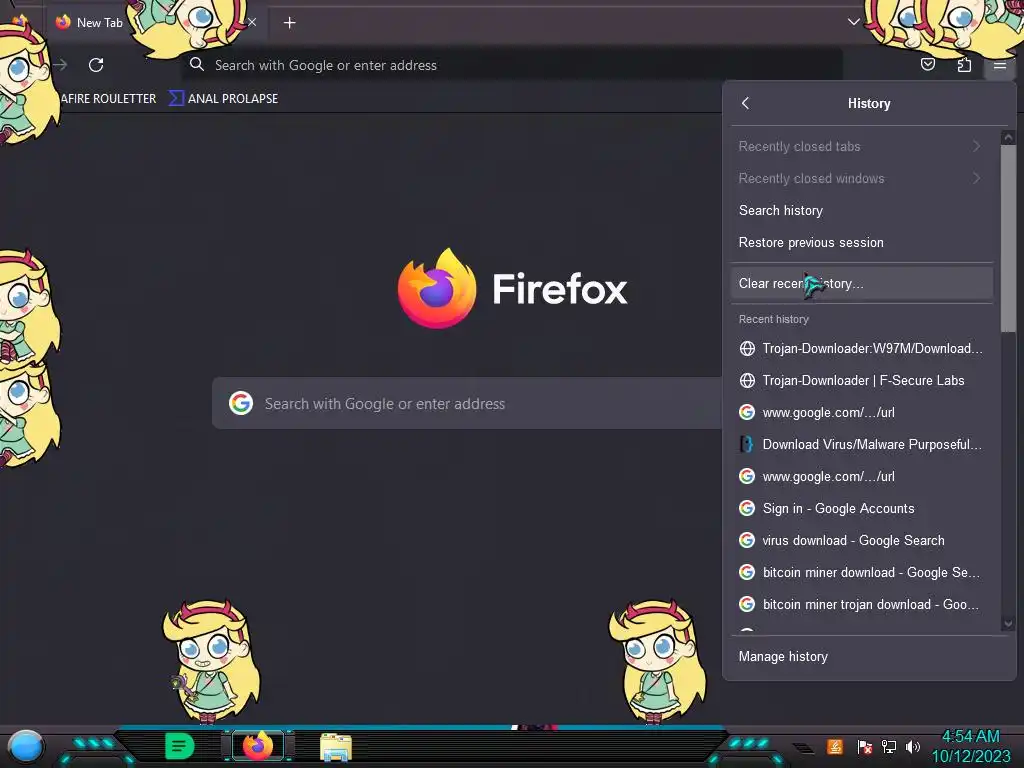Open Save to Pocket icon
The image size is (1024, 768).
pyautogui.click(x=927, y=64)
